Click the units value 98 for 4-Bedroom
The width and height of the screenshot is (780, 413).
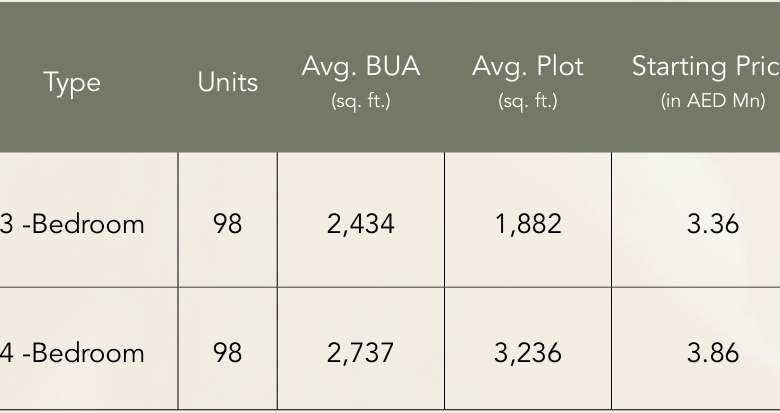click(228, 353)
